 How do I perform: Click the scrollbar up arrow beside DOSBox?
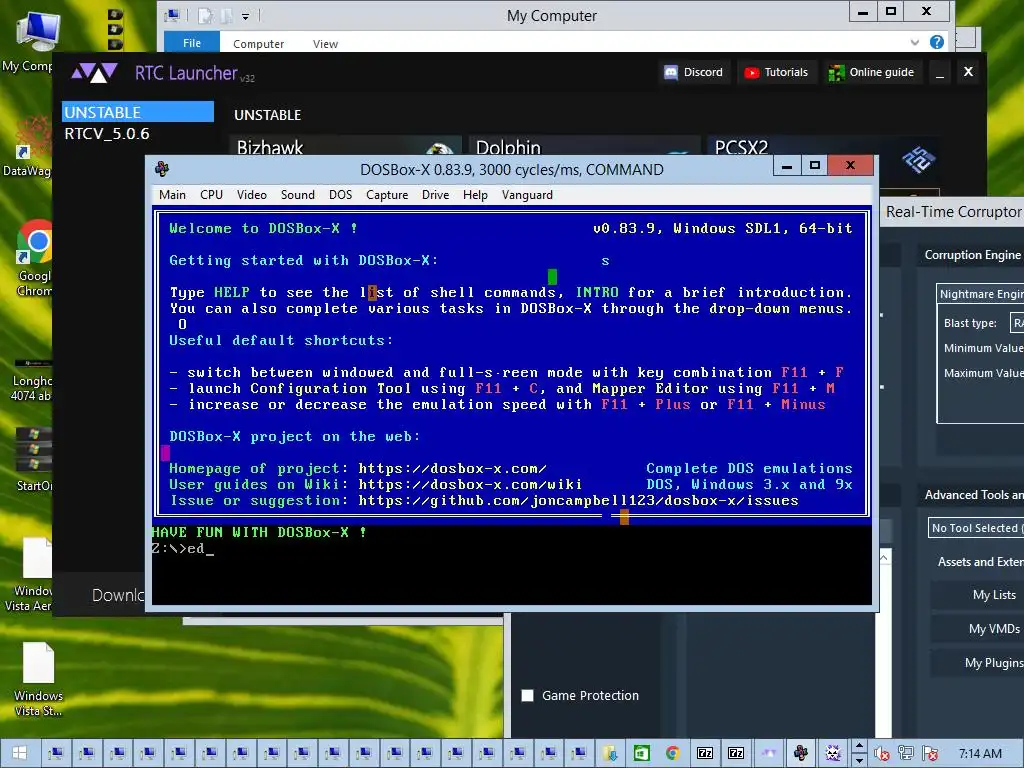pyautogui.click(x=884, y=557)
